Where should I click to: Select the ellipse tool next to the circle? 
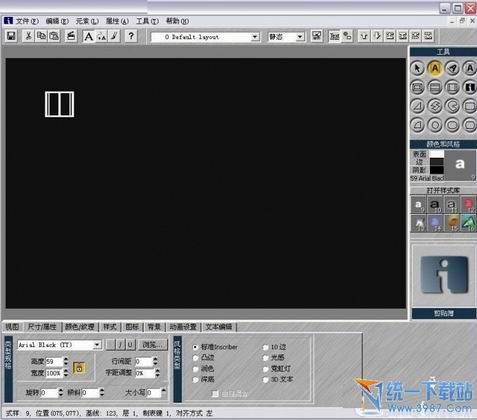coord(452,125)
